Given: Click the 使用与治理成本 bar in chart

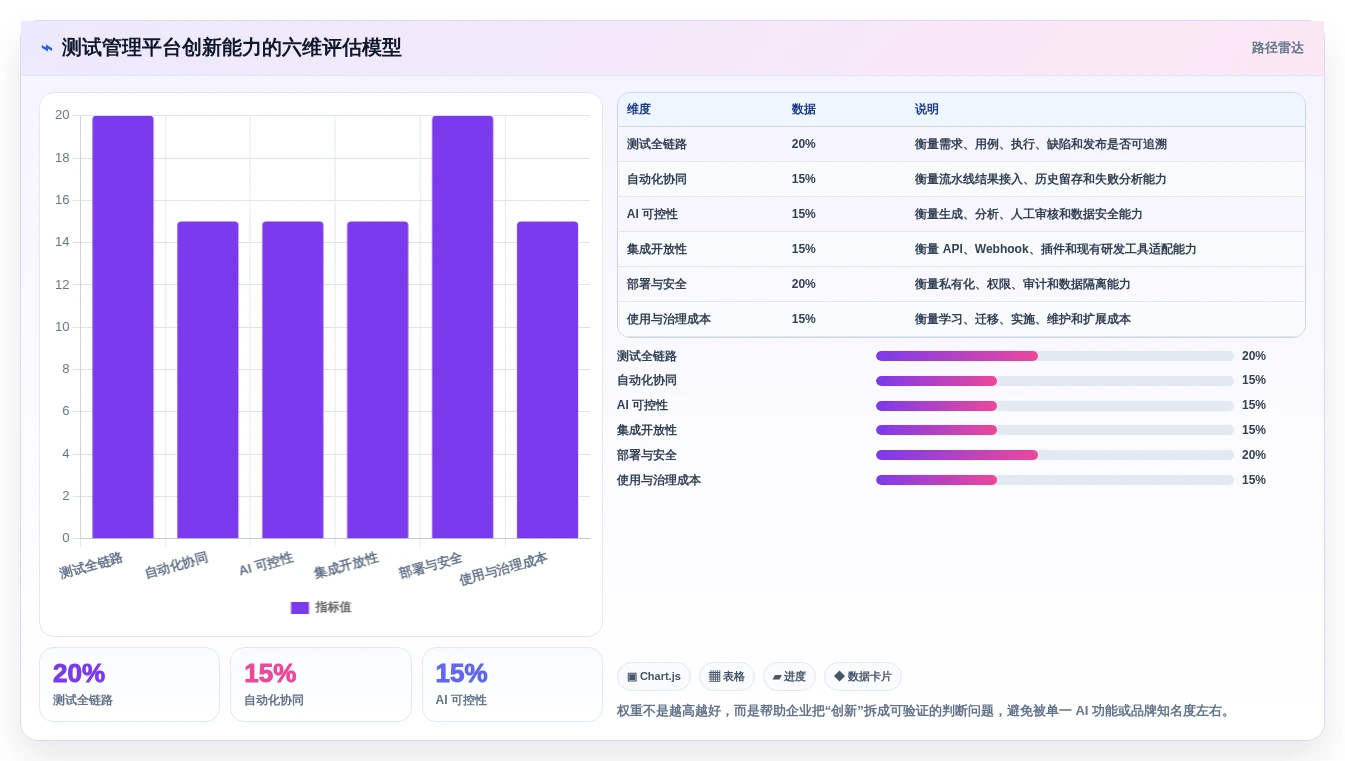Looking at the screenshot, I should [x=548, y=380].
